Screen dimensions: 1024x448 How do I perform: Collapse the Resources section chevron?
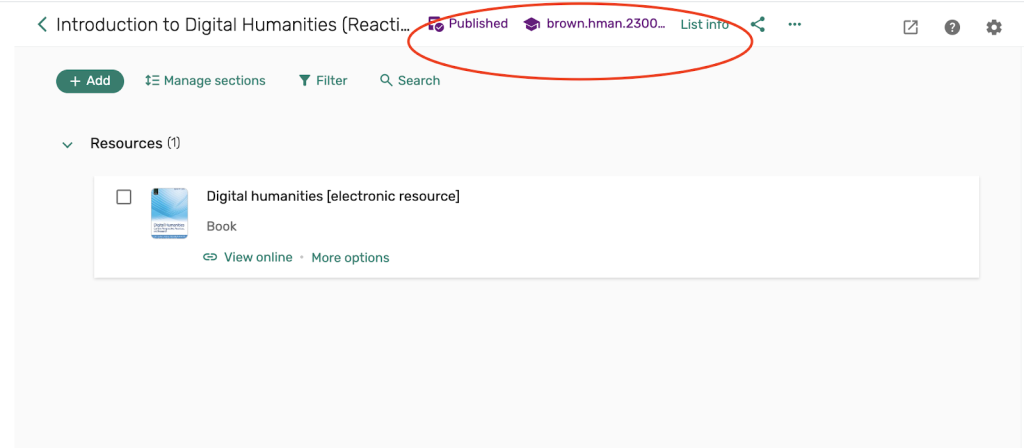click(68, 145)
